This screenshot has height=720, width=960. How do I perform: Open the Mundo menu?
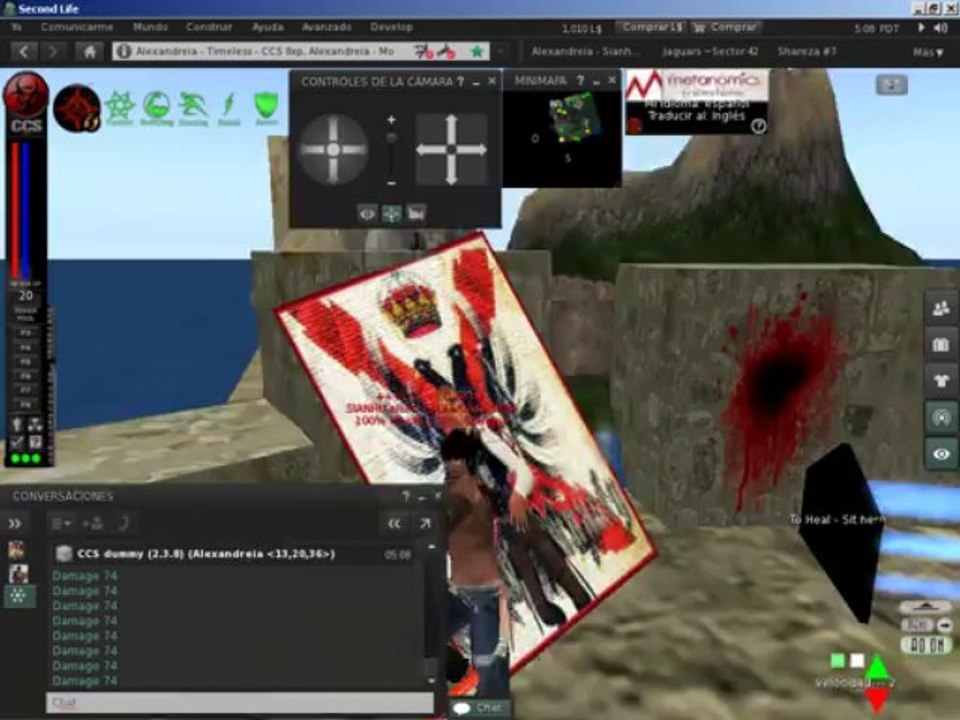coord(150,28)
